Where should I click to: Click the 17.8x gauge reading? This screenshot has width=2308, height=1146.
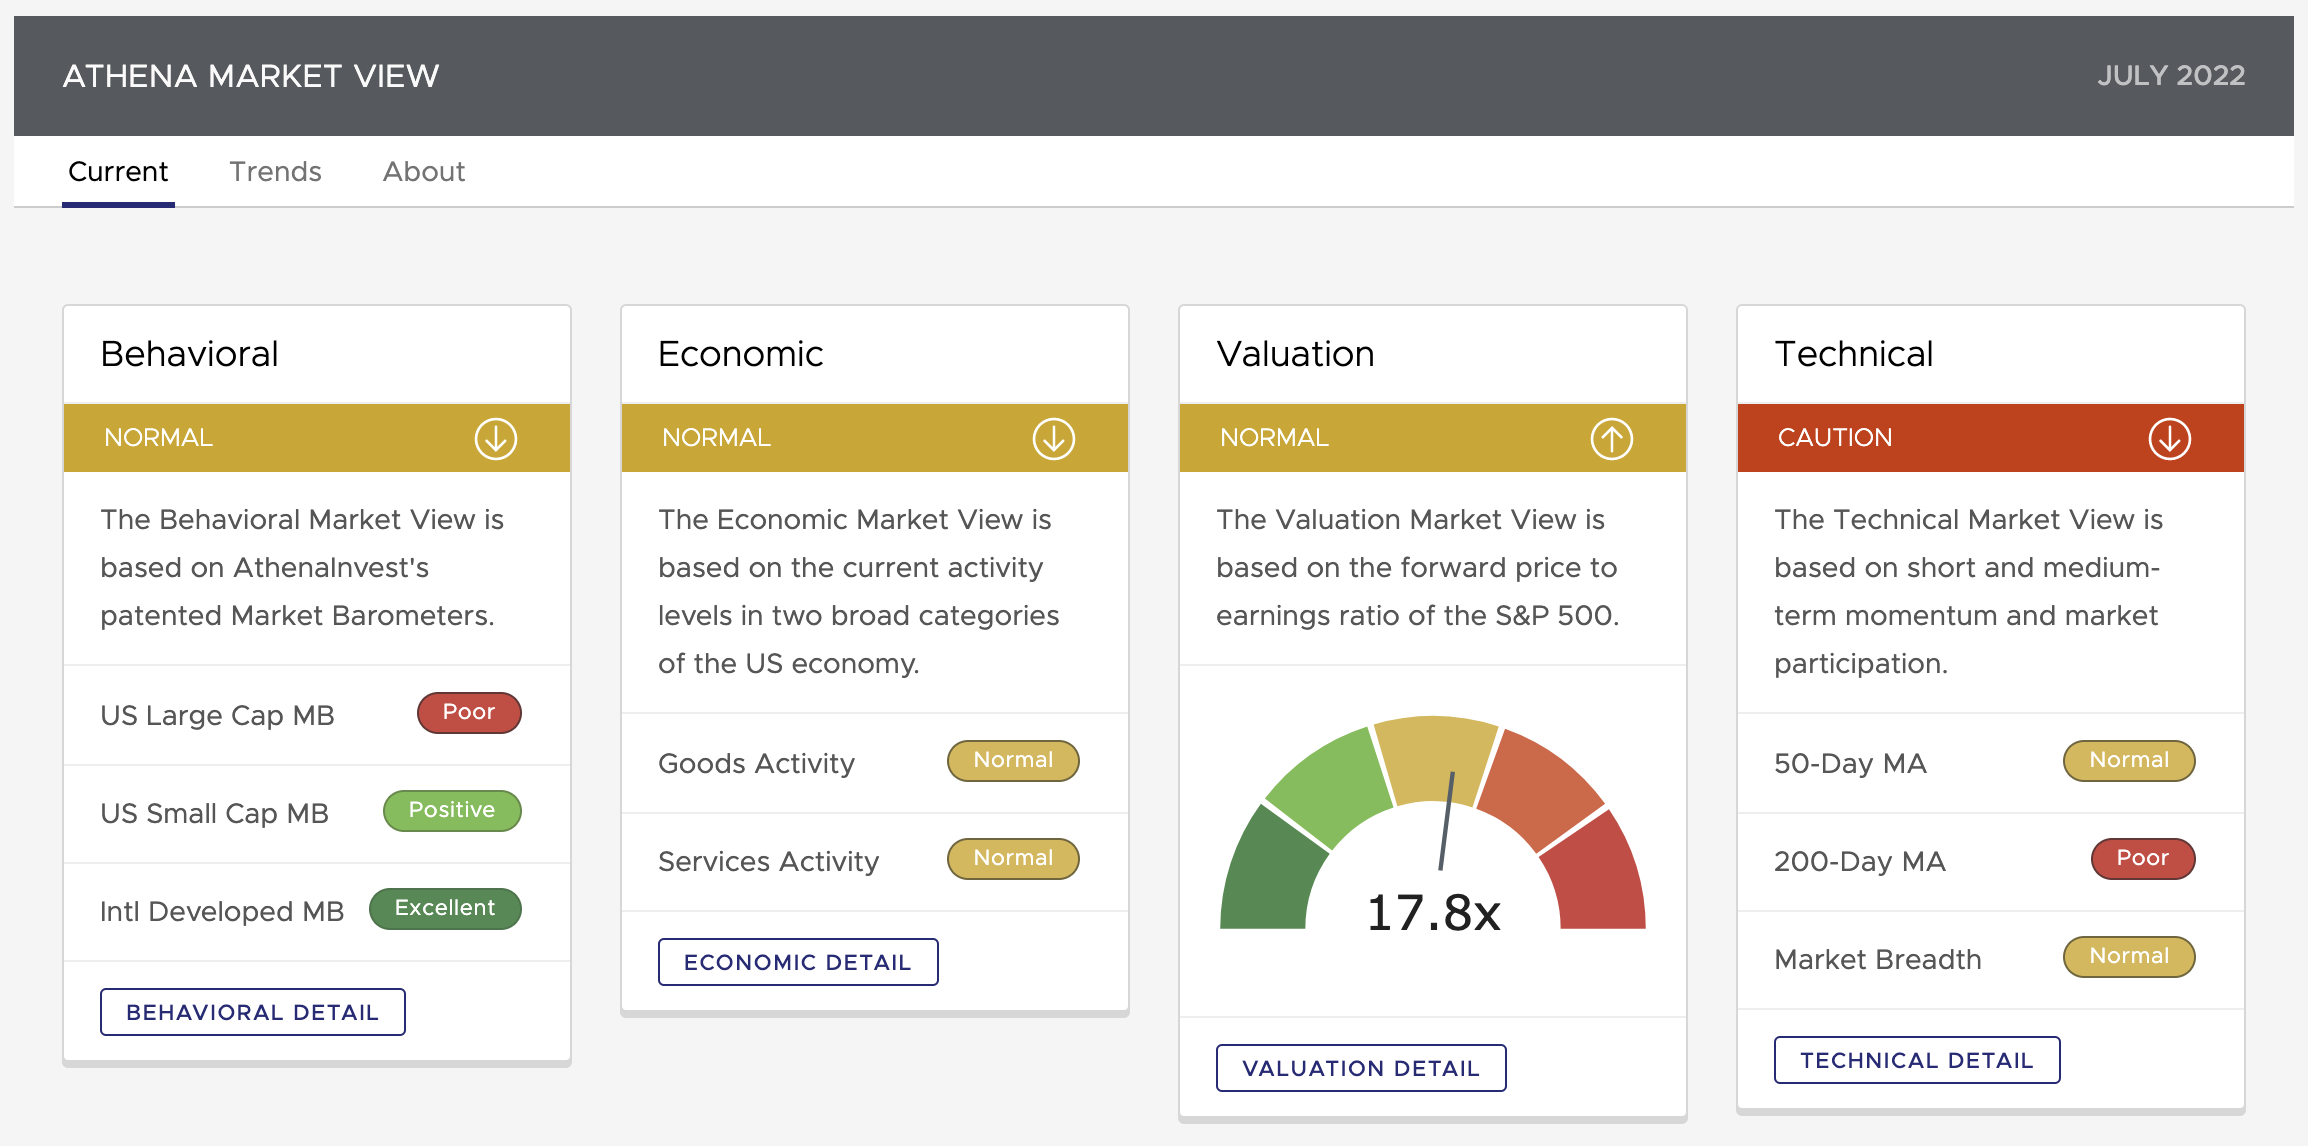point(1433,912)
